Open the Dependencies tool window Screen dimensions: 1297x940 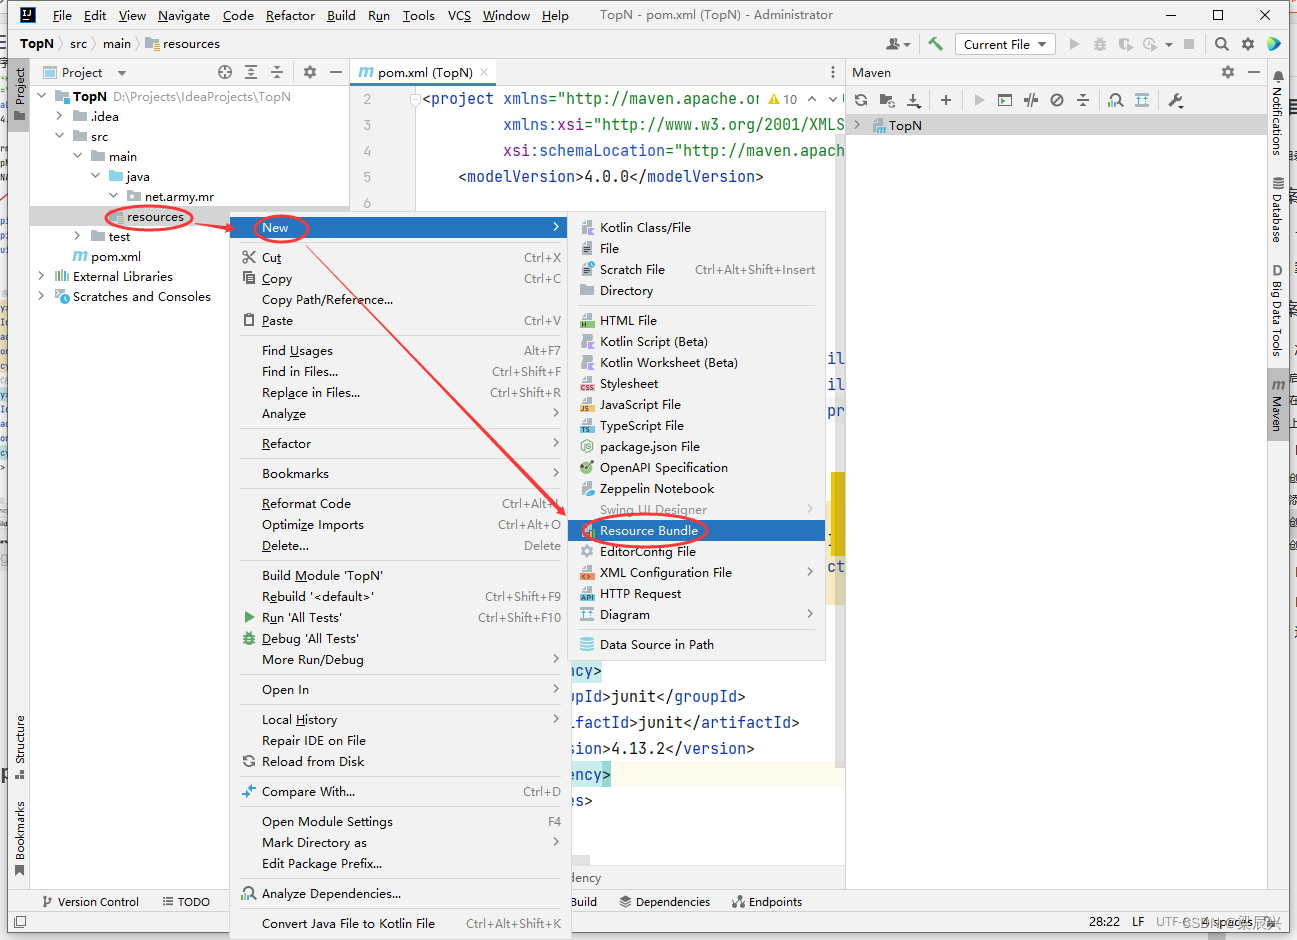pyautogui.click(x=665, y=902)
